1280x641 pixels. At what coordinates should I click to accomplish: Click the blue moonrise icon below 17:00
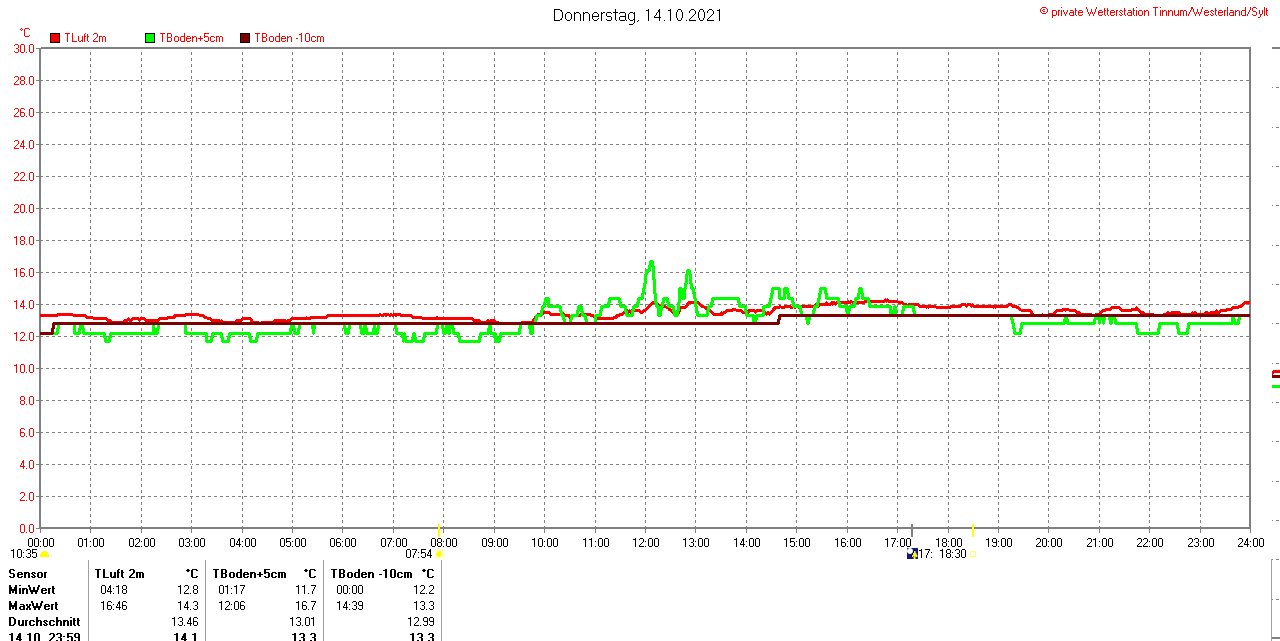pos(912,554)
